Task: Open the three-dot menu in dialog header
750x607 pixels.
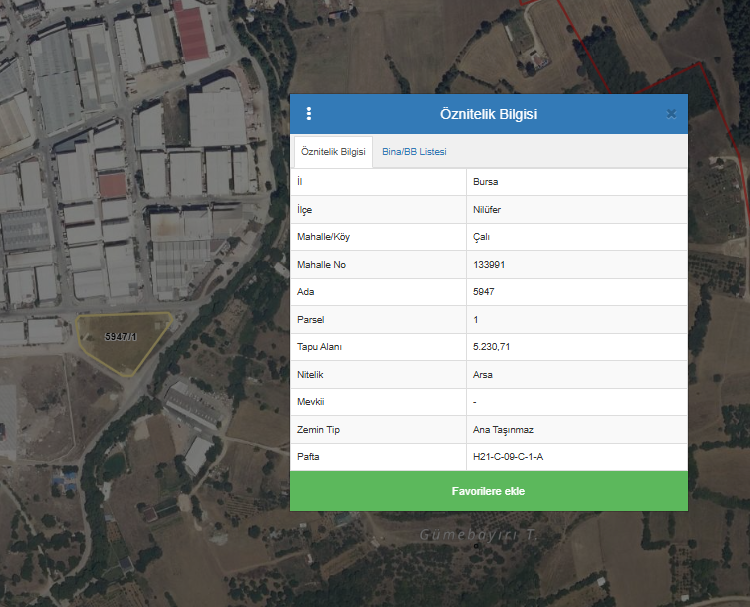Action: click(309, 114)
